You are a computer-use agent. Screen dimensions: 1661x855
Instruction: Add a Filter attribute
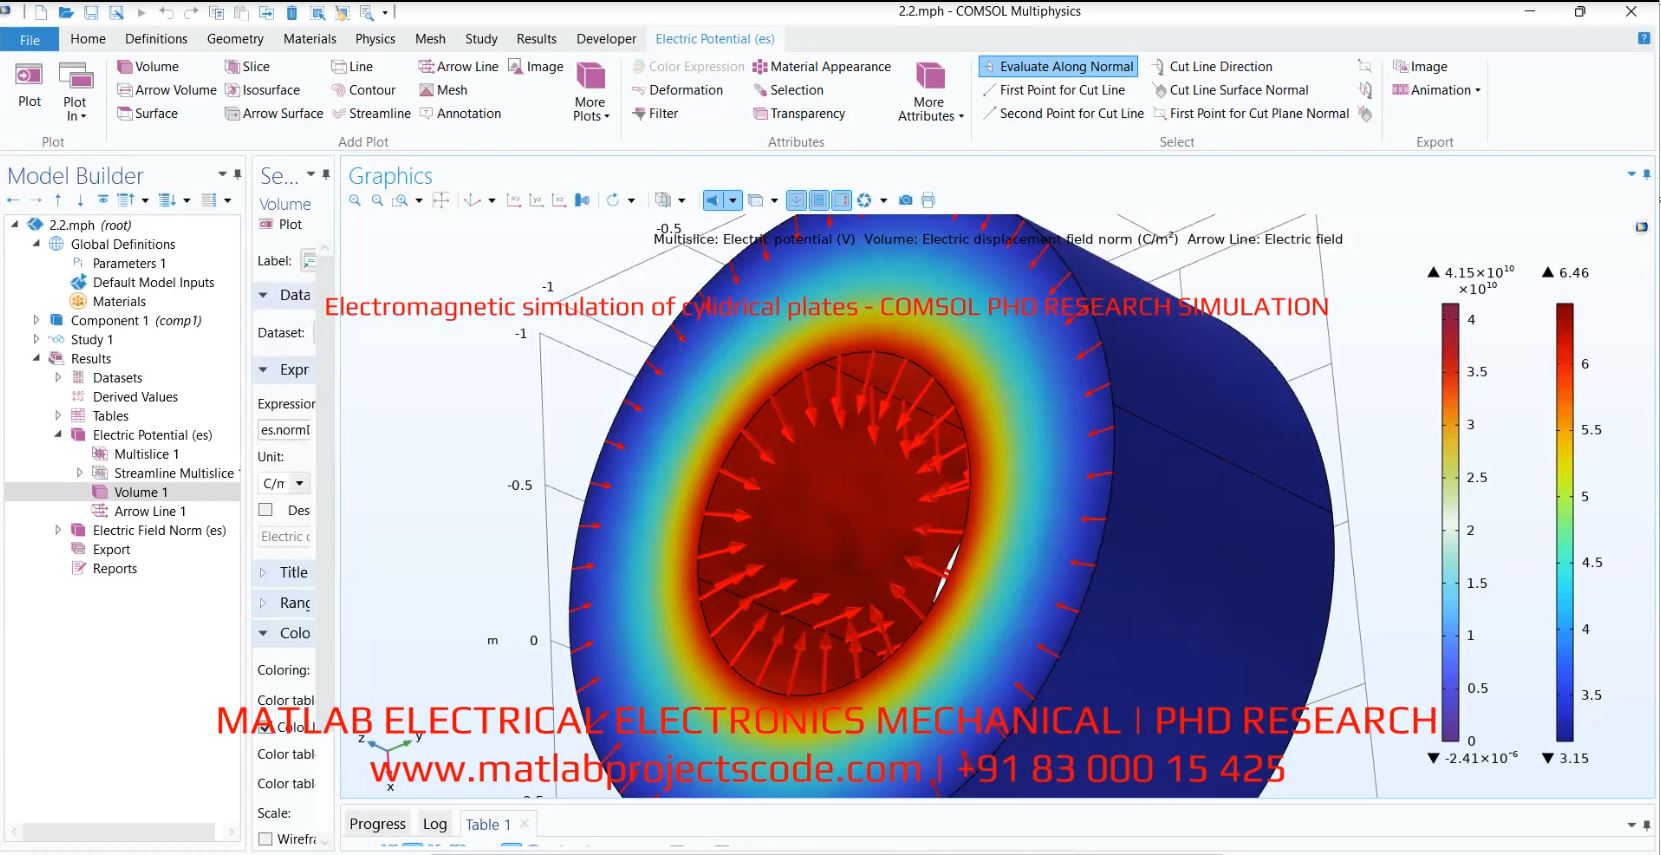click(655, 114)
